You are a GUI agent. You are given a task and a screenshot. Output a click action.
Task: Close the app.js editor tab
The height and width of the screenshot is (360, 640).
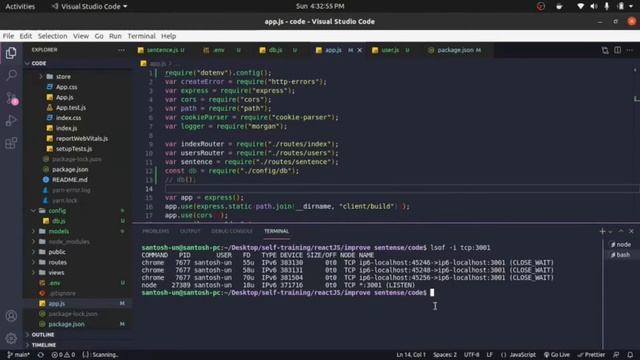point(360,50)
